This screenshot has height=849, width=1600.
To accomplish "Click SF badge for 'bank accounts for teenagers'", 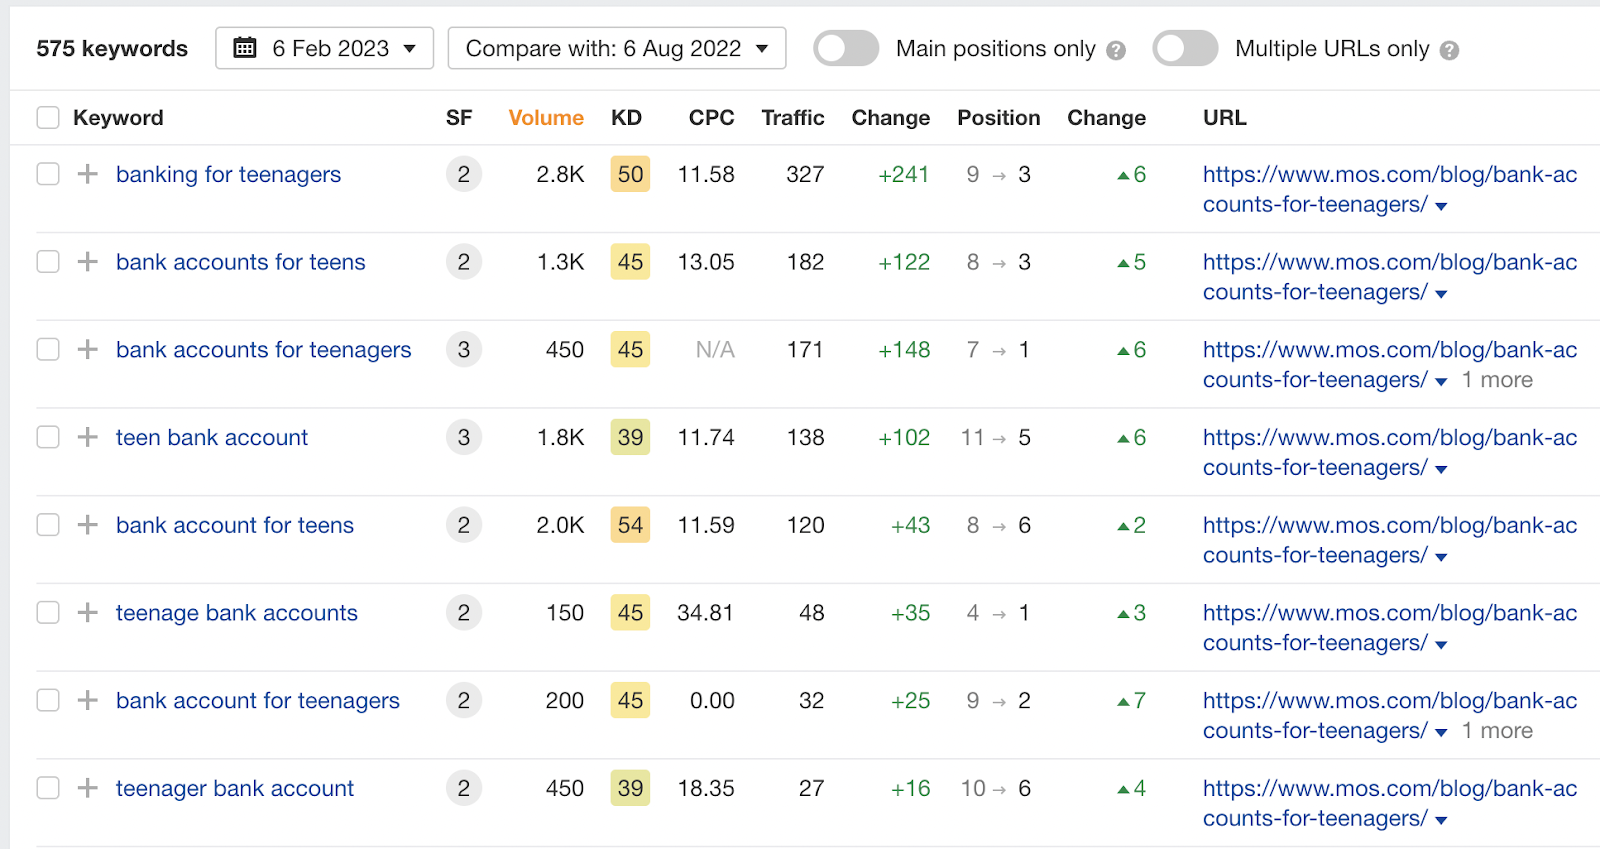I will click(x=463, y=350).
